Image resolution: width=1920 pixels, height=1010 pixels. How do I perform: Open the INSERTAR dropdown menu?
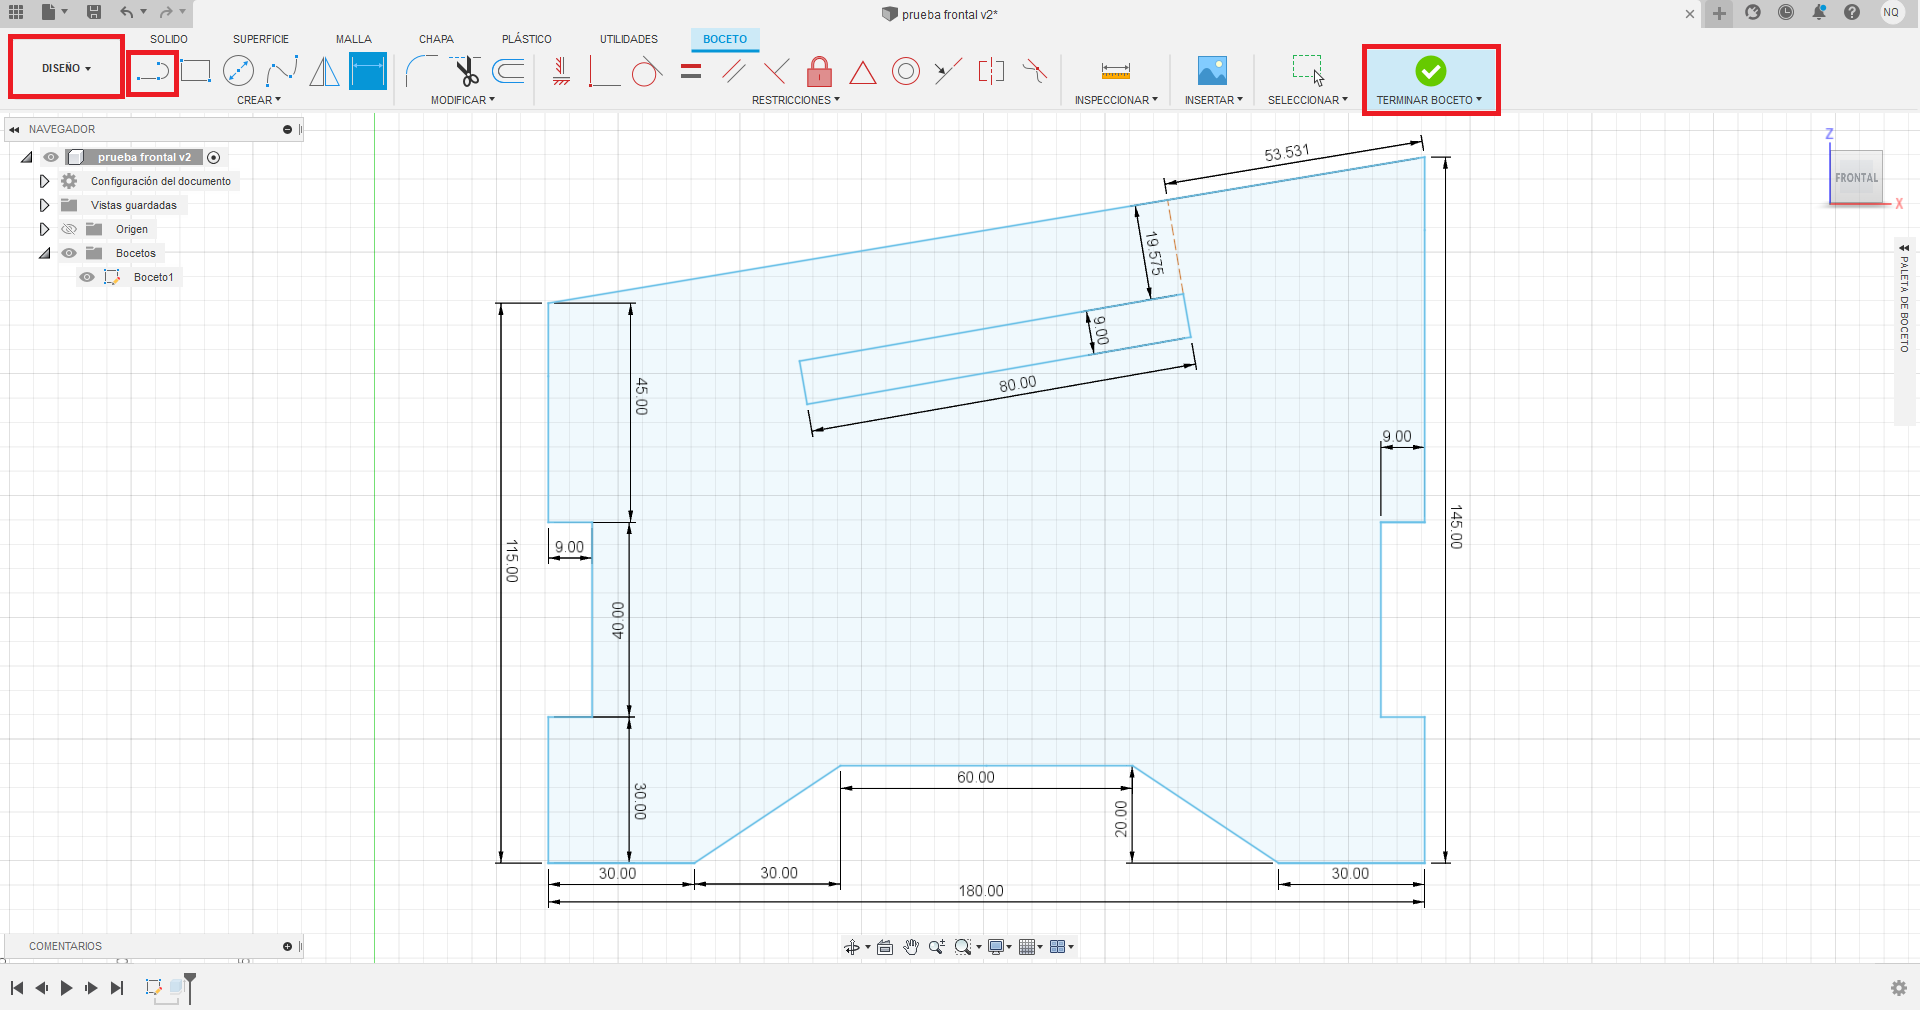click(x=1214, y=100)
